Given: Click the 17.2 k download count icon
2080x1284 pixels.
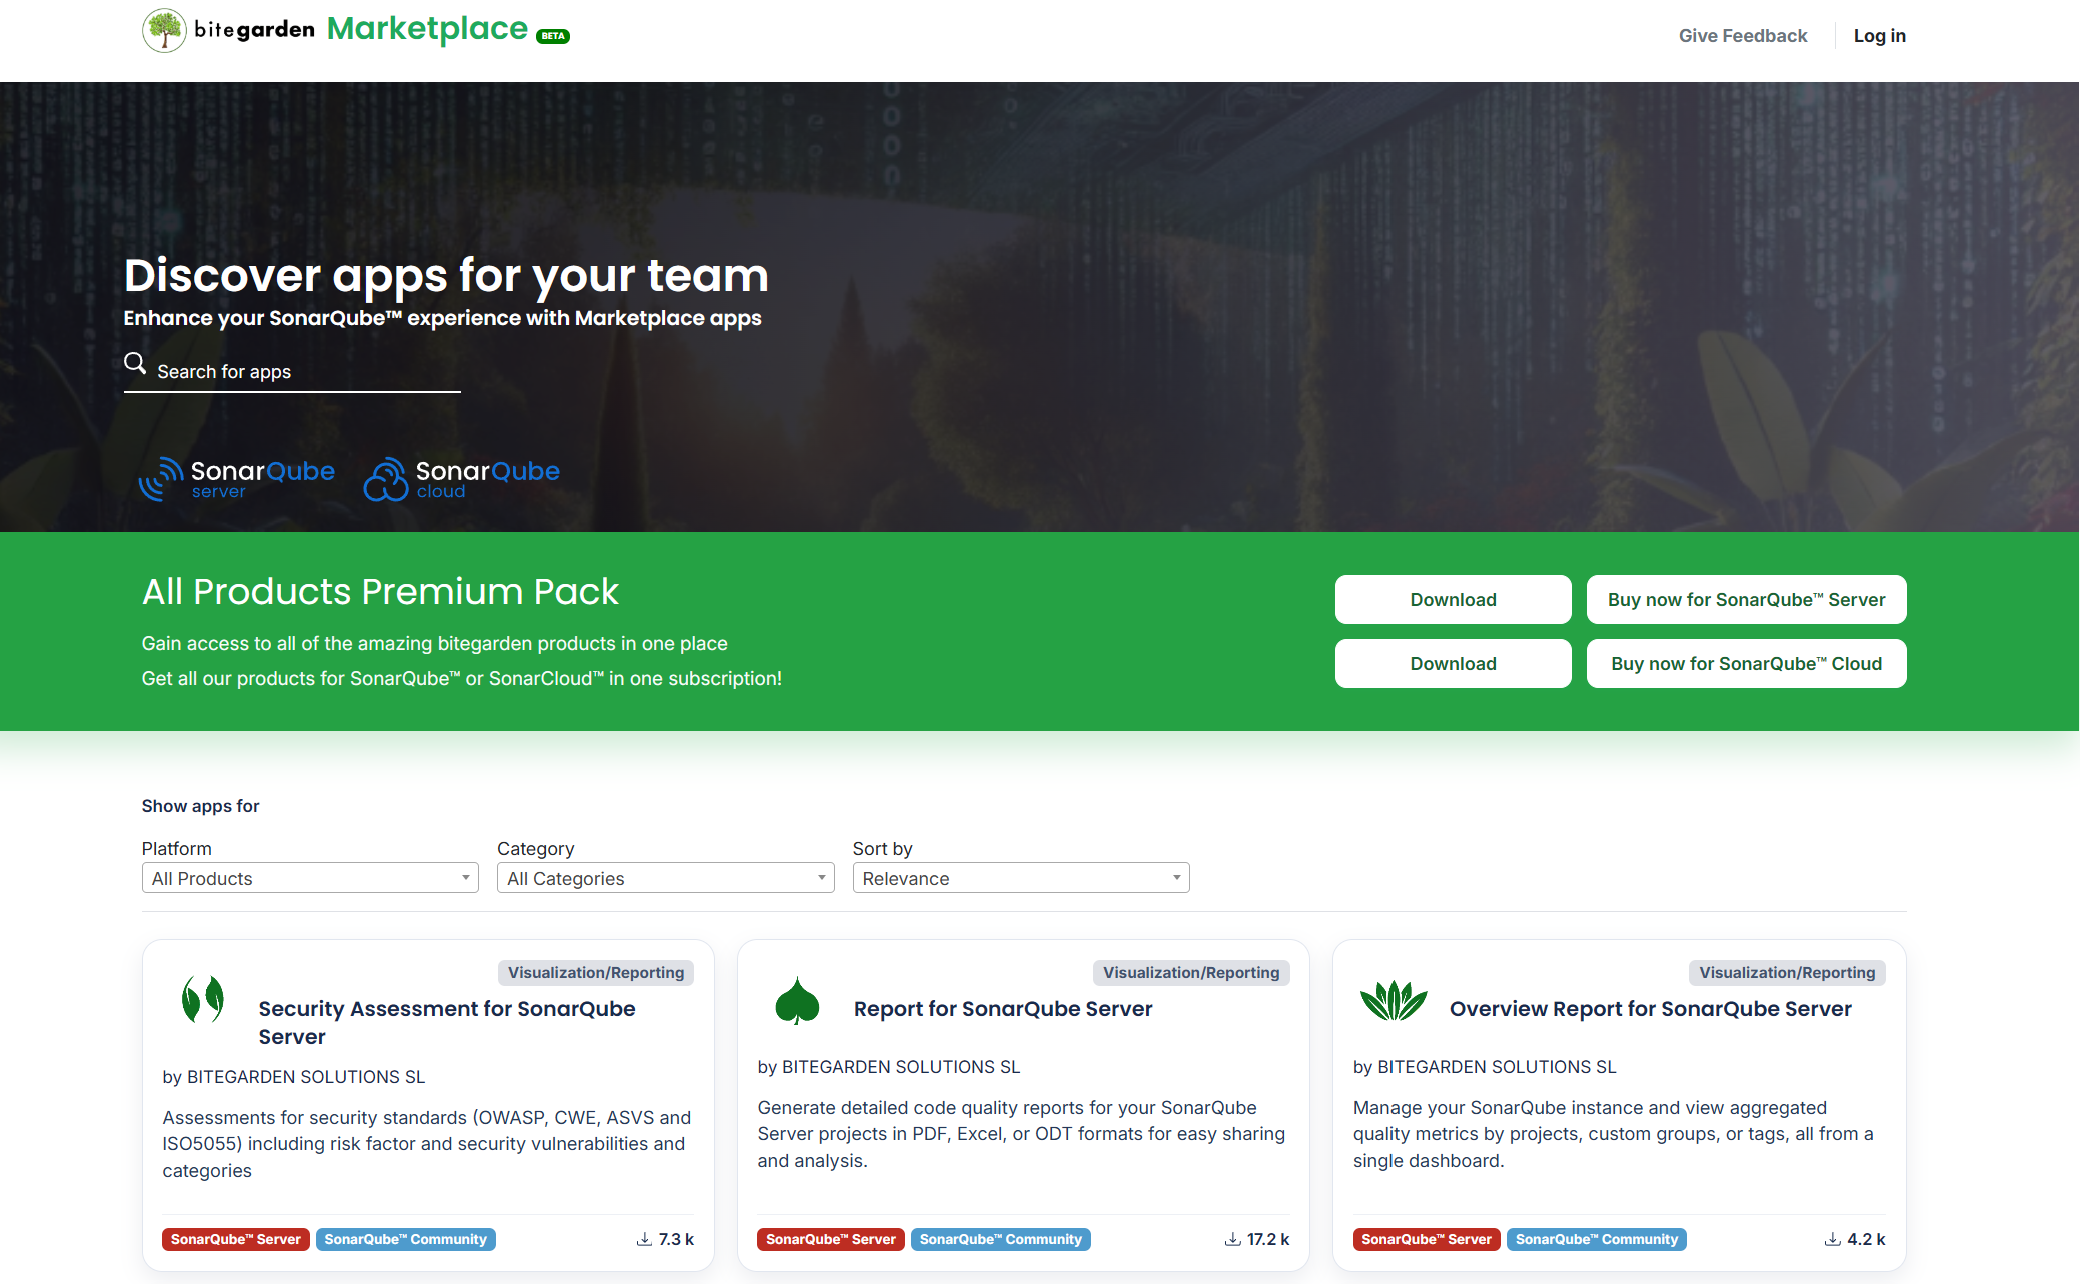Looking at the screenshot, I should click(x=1232, y=1239).
